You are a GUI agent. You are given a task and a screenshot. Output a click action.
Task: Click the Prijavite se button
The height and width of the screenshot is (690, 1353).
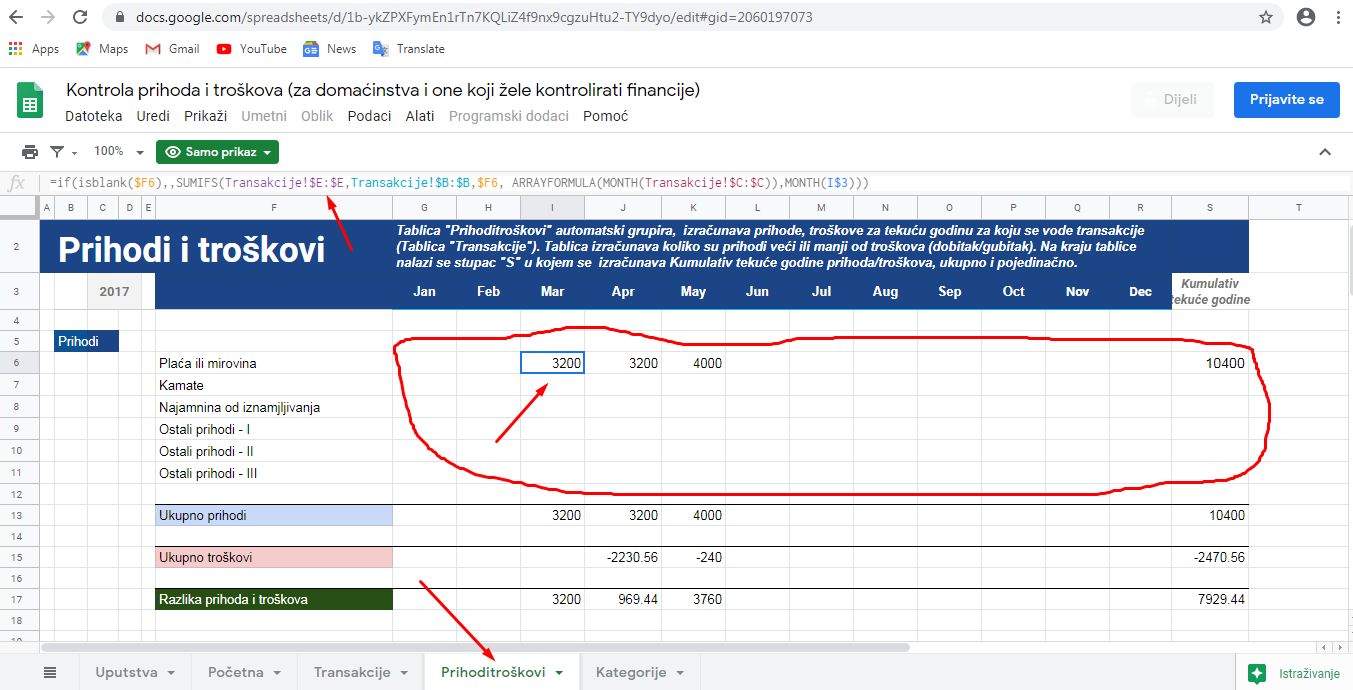[x=1286, y=100]
